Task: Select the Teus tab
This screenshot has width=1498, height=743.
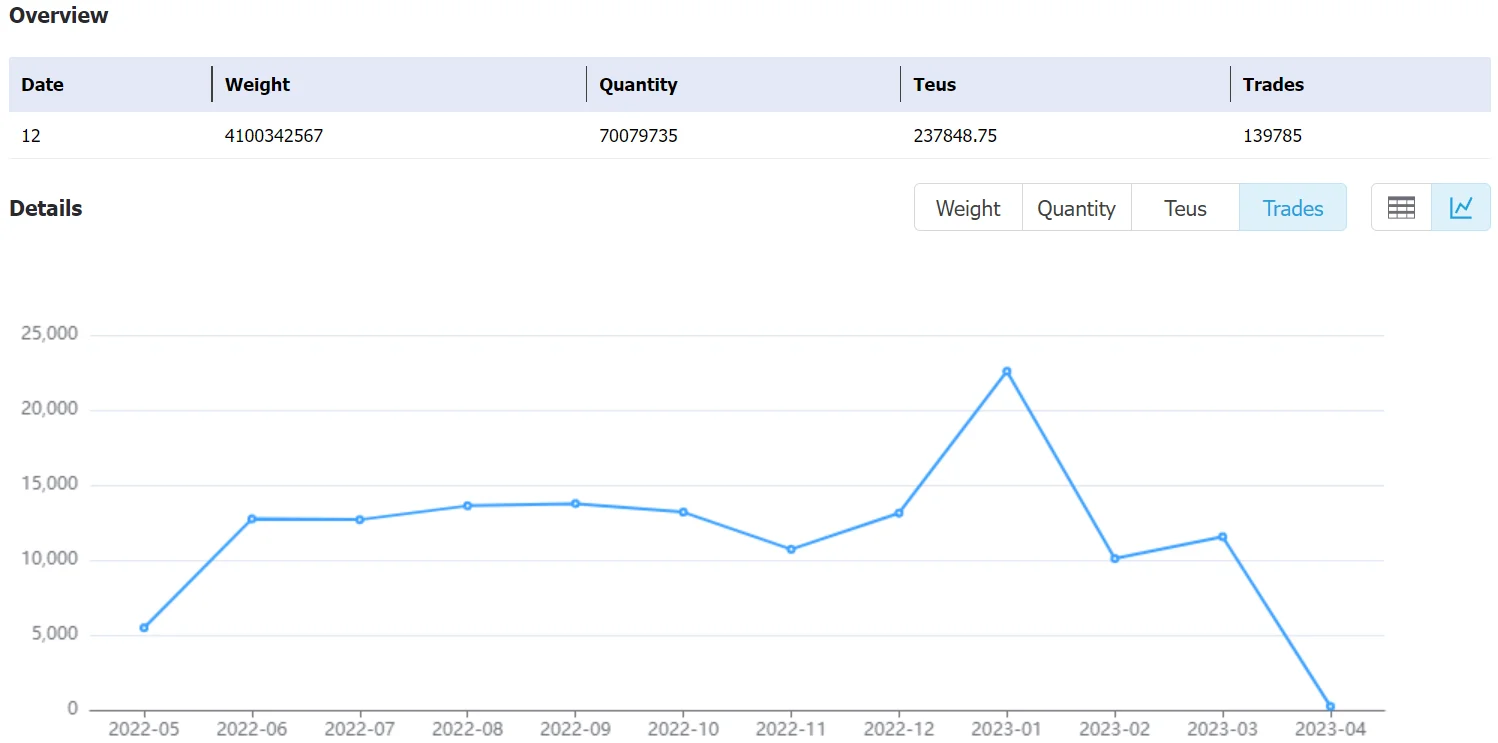Action: [x=1185, y=208]
